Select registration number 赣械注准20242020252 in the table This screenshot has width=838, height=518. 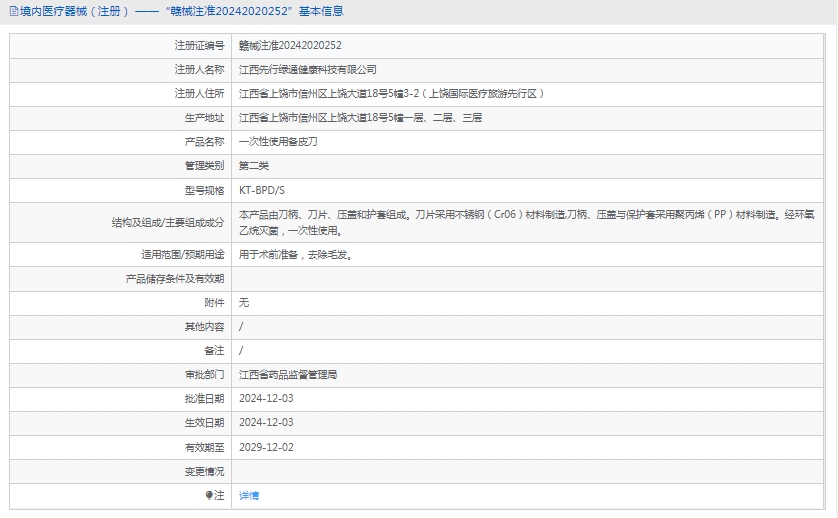290,46
